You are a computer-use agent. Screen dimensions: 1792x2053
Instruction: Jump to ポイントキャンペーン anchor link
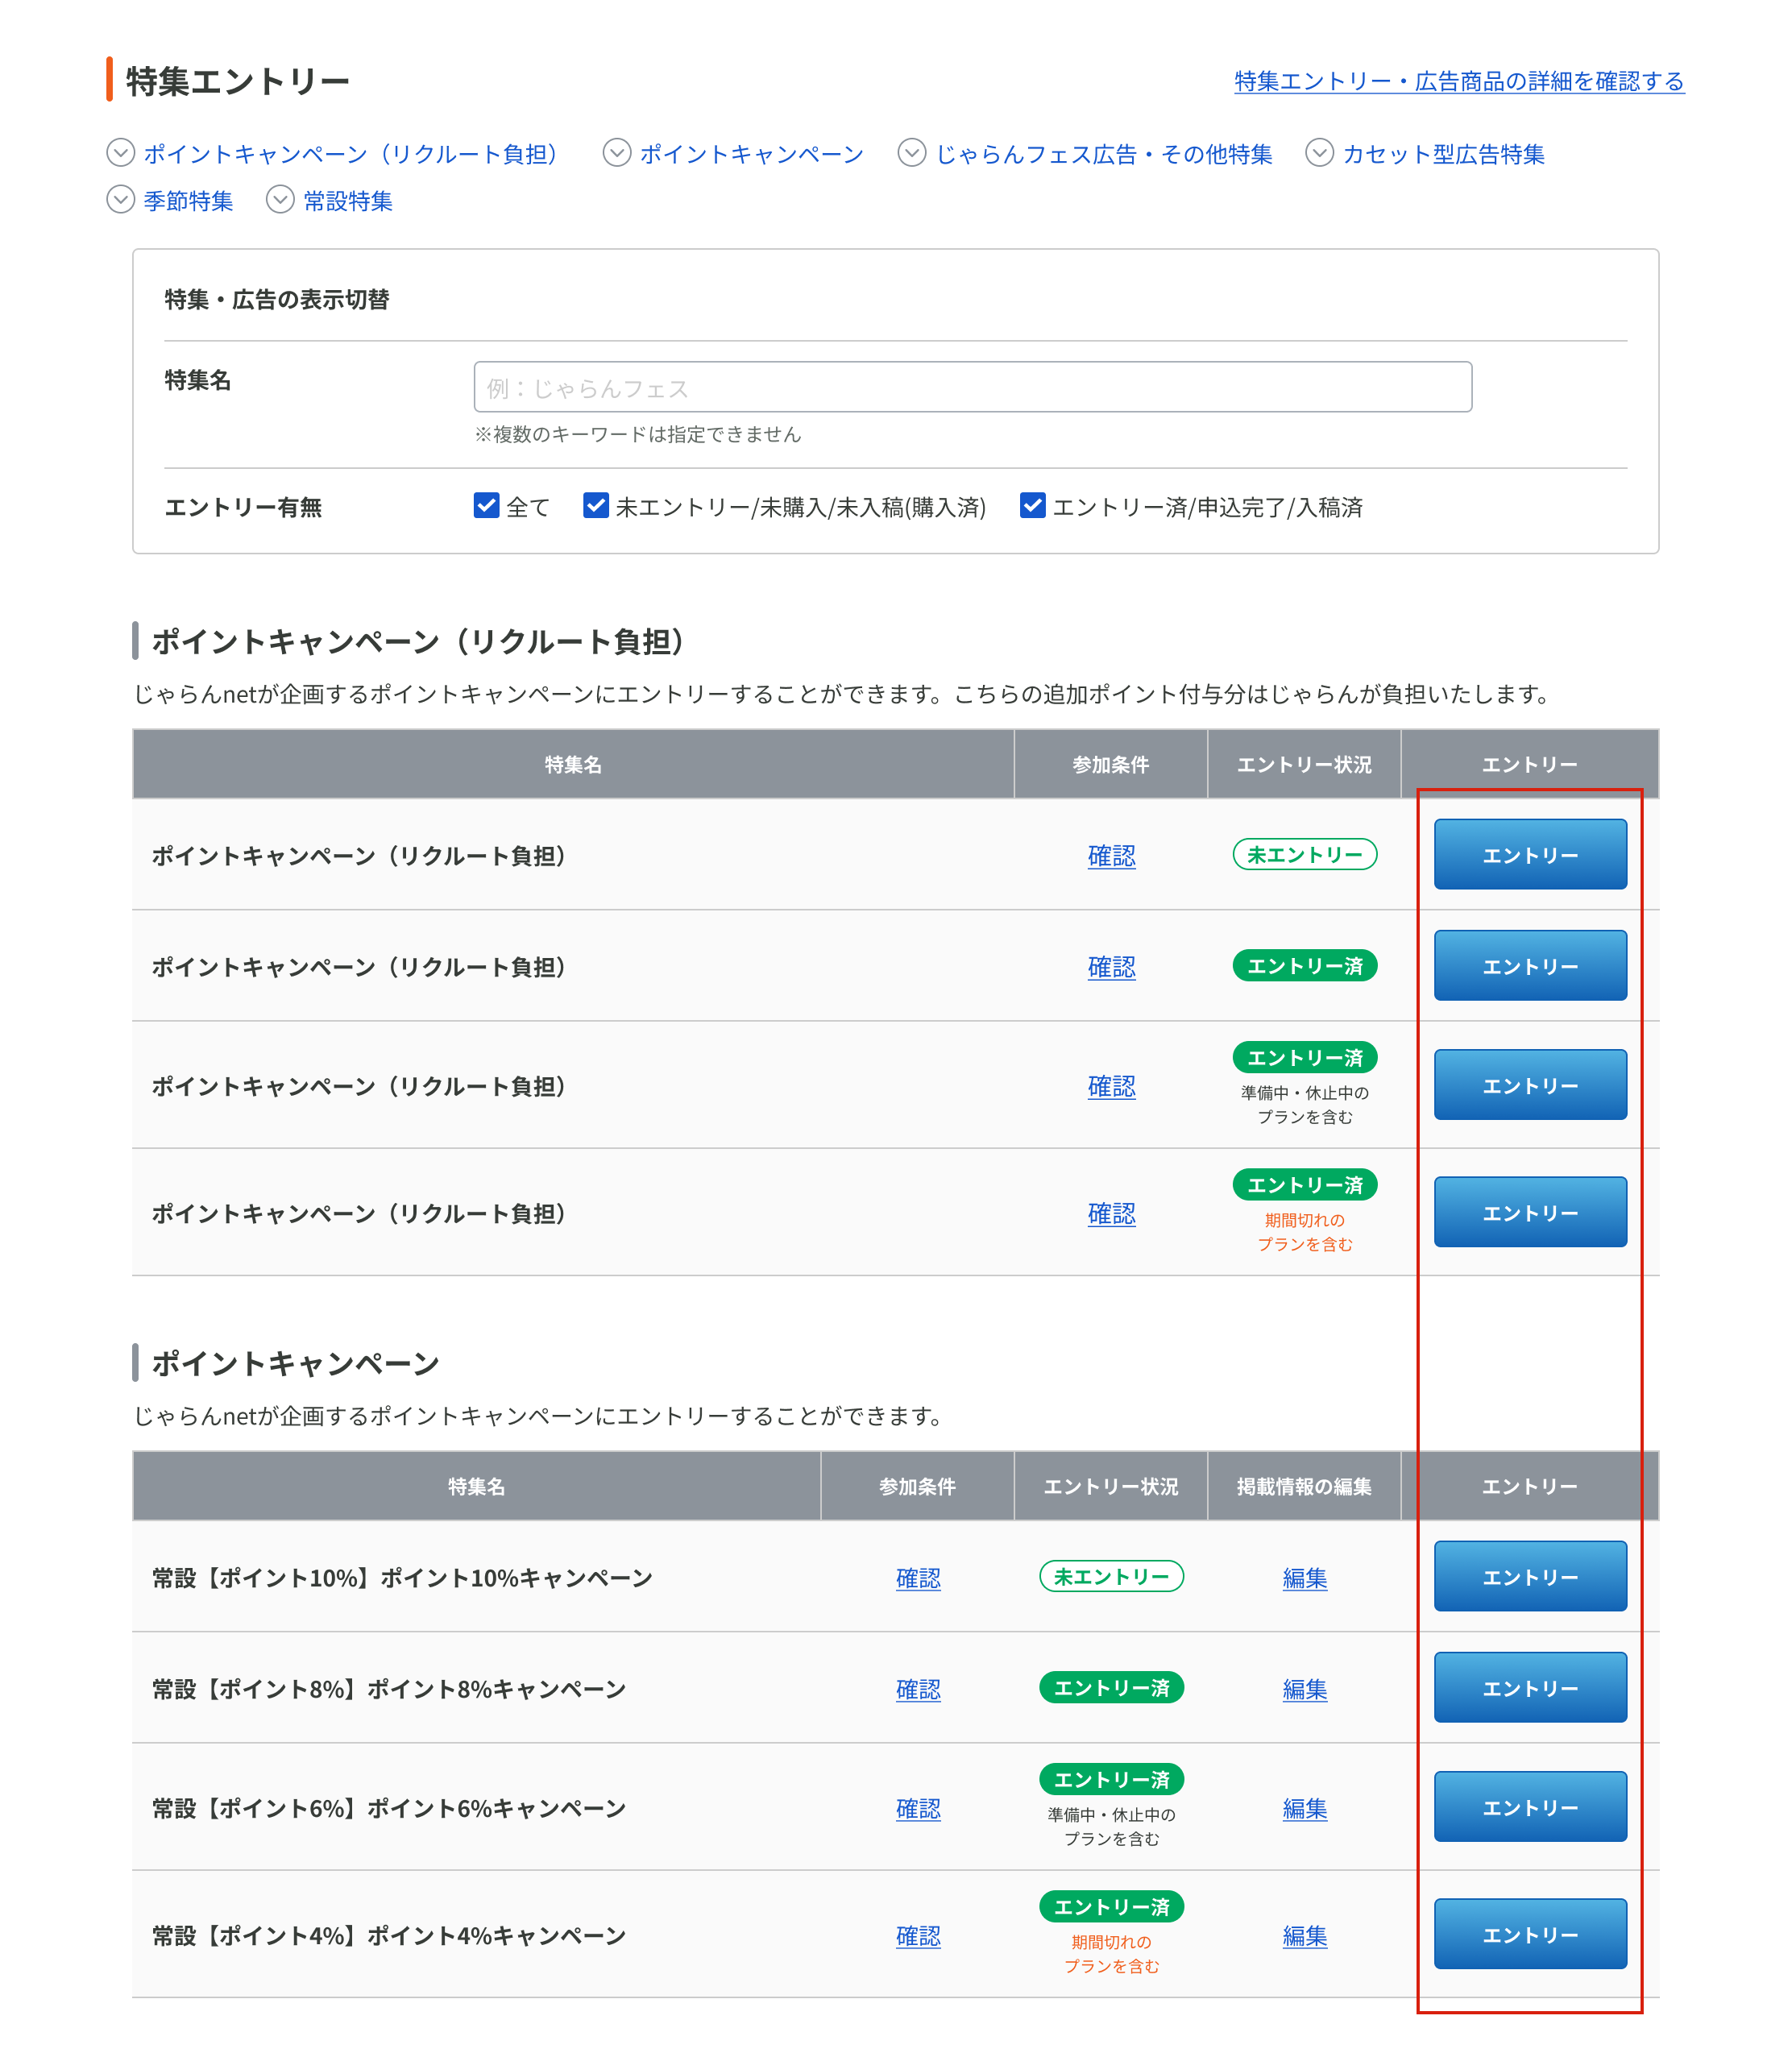pos(751,154)
